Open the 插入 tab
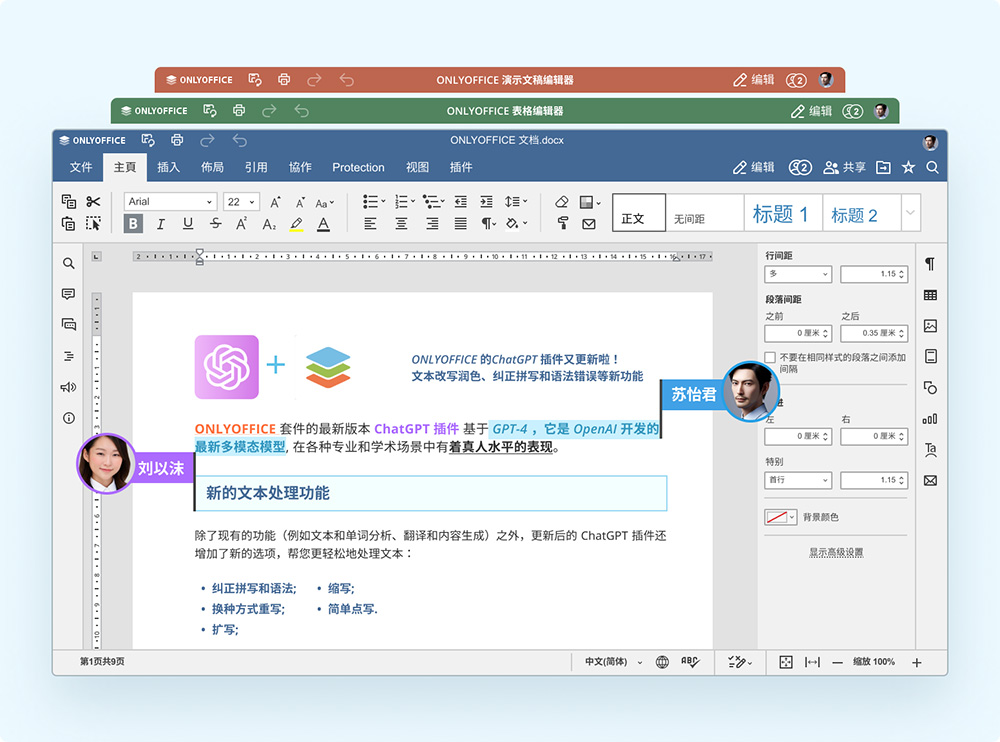Screen dimensions: 1000x742 click(168, 167)
